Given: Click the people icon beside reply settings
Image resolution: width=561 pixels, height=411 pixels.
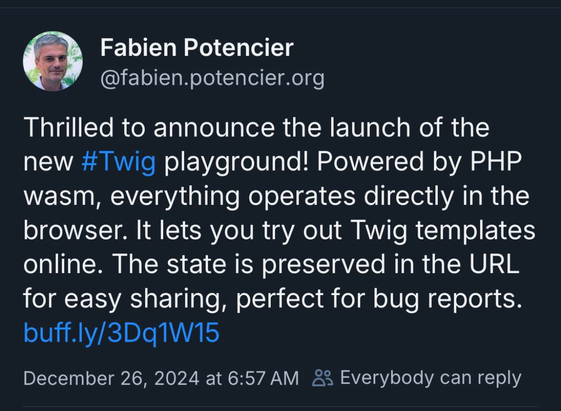Looking at the screenshot, I should tap(323, 378).
